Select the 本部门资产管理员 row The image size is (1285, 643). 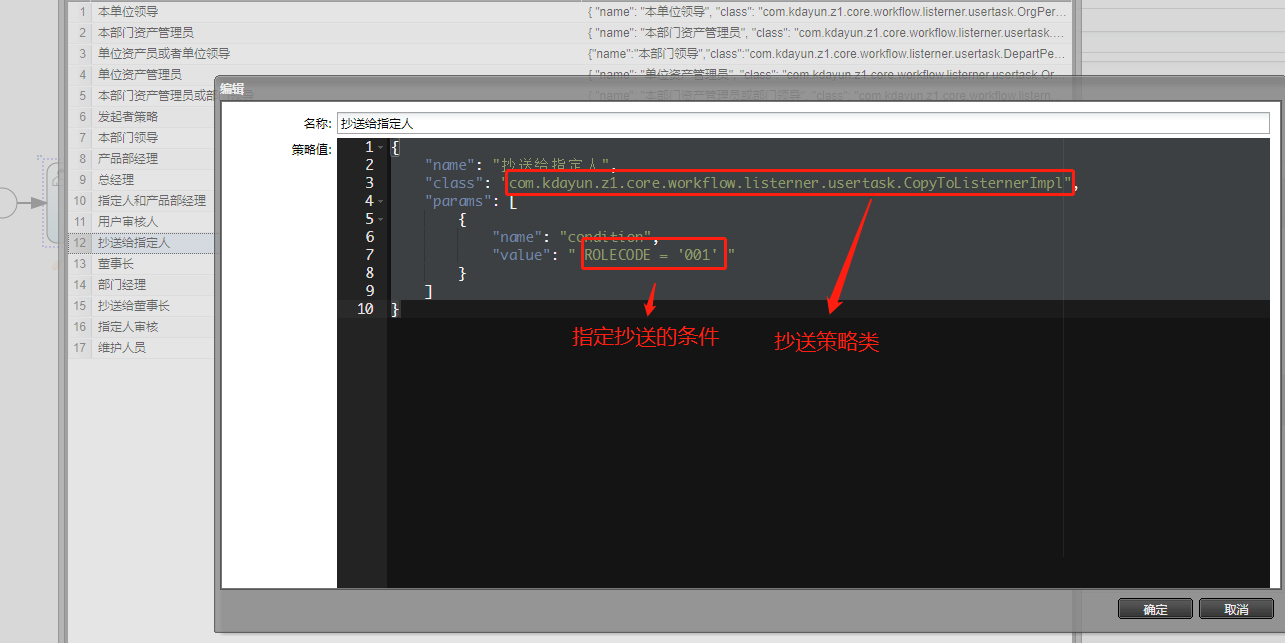click(x=573, y=32)
